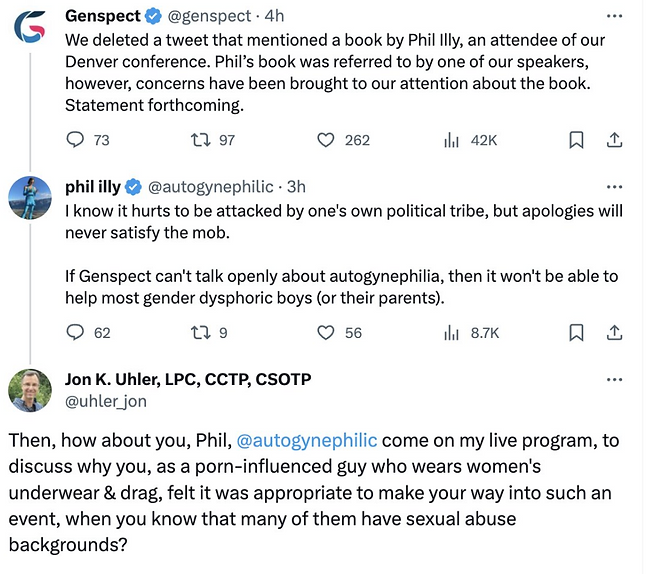Retweet phil illy's tweet
648x574 pixels.
202,333
